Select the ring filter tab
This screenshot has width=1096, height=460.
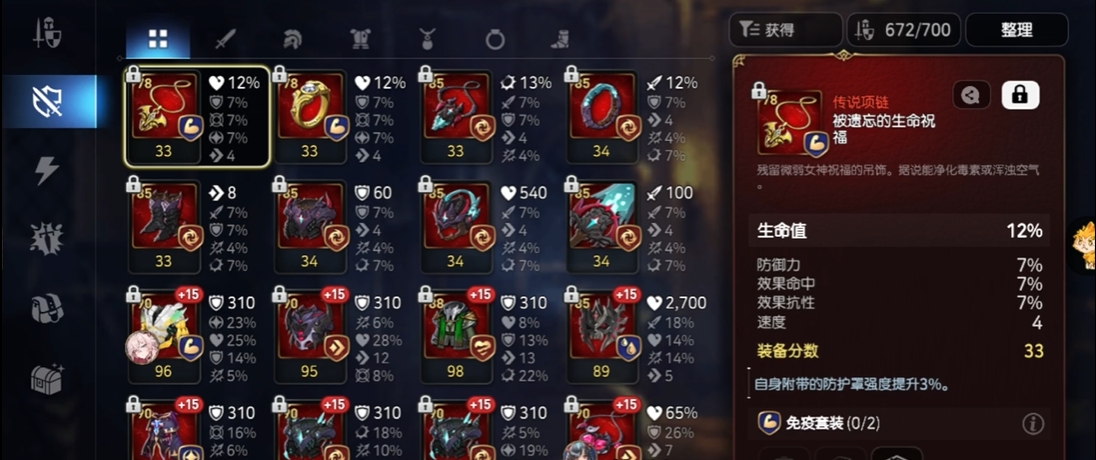click(495, 39)
